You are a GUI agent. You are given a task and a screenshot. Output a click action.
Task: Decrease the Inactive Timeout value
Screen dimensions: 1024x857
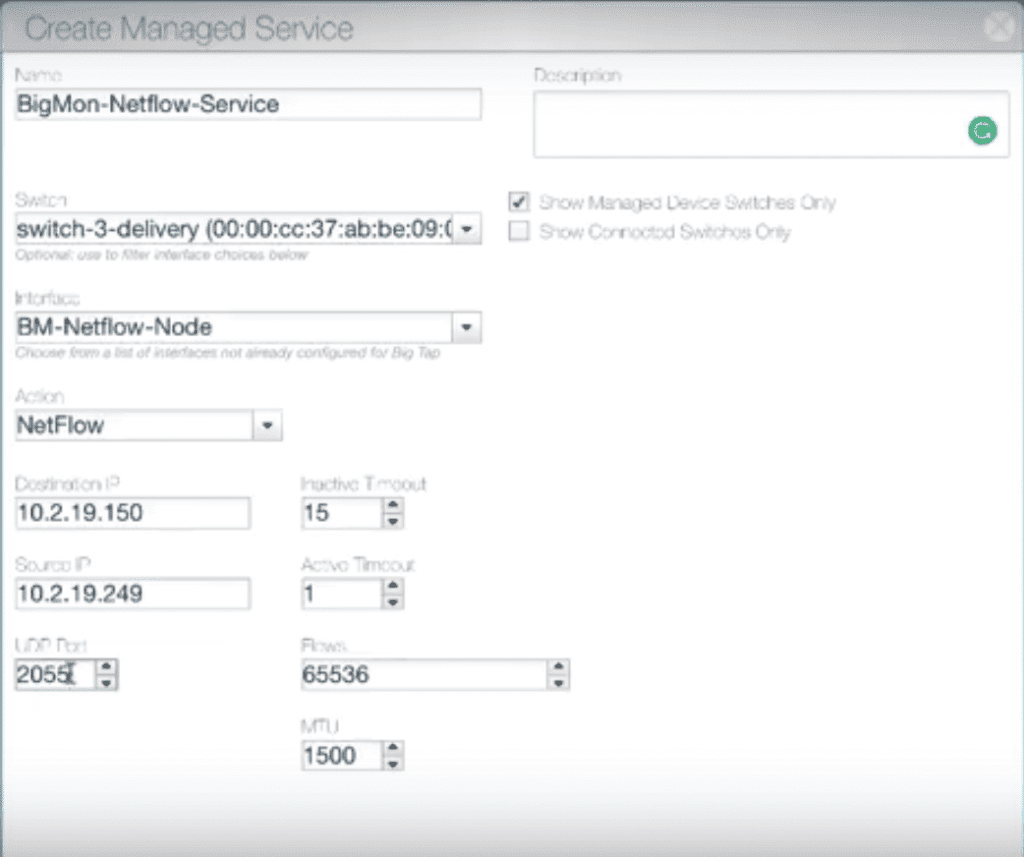pyautogui.click(x=392, y=521)
